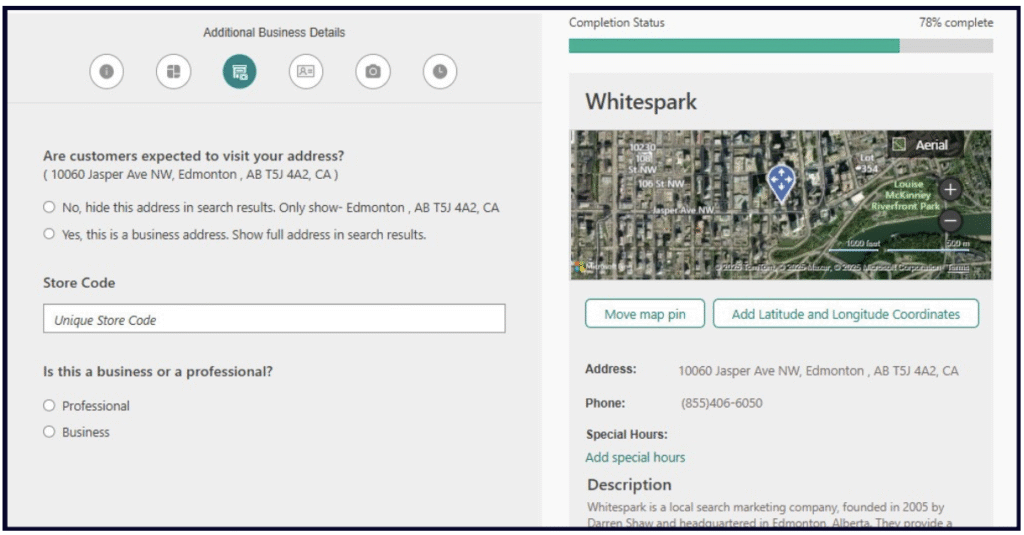1024x535 pixels.
Task: Select 'Yes, this is a business address'
Action: click(49, 235)
